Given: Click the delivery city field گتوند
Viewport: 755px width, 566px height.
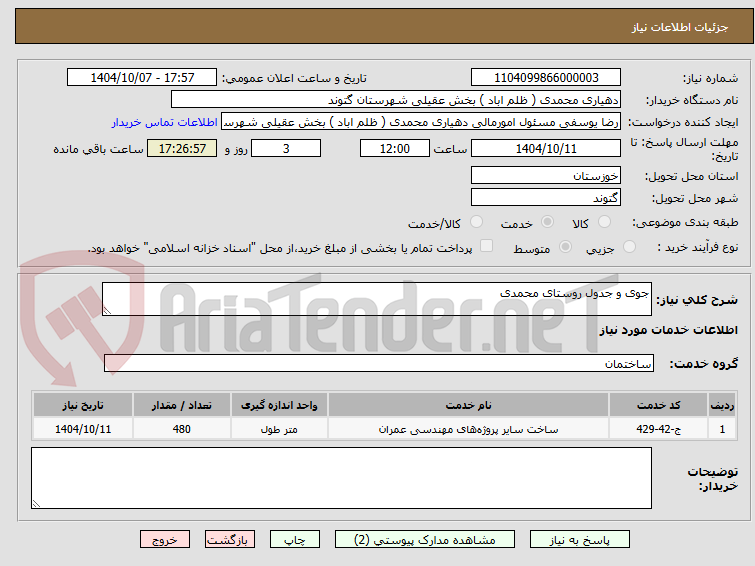Looking at the screenshot, I should [546, 198].
